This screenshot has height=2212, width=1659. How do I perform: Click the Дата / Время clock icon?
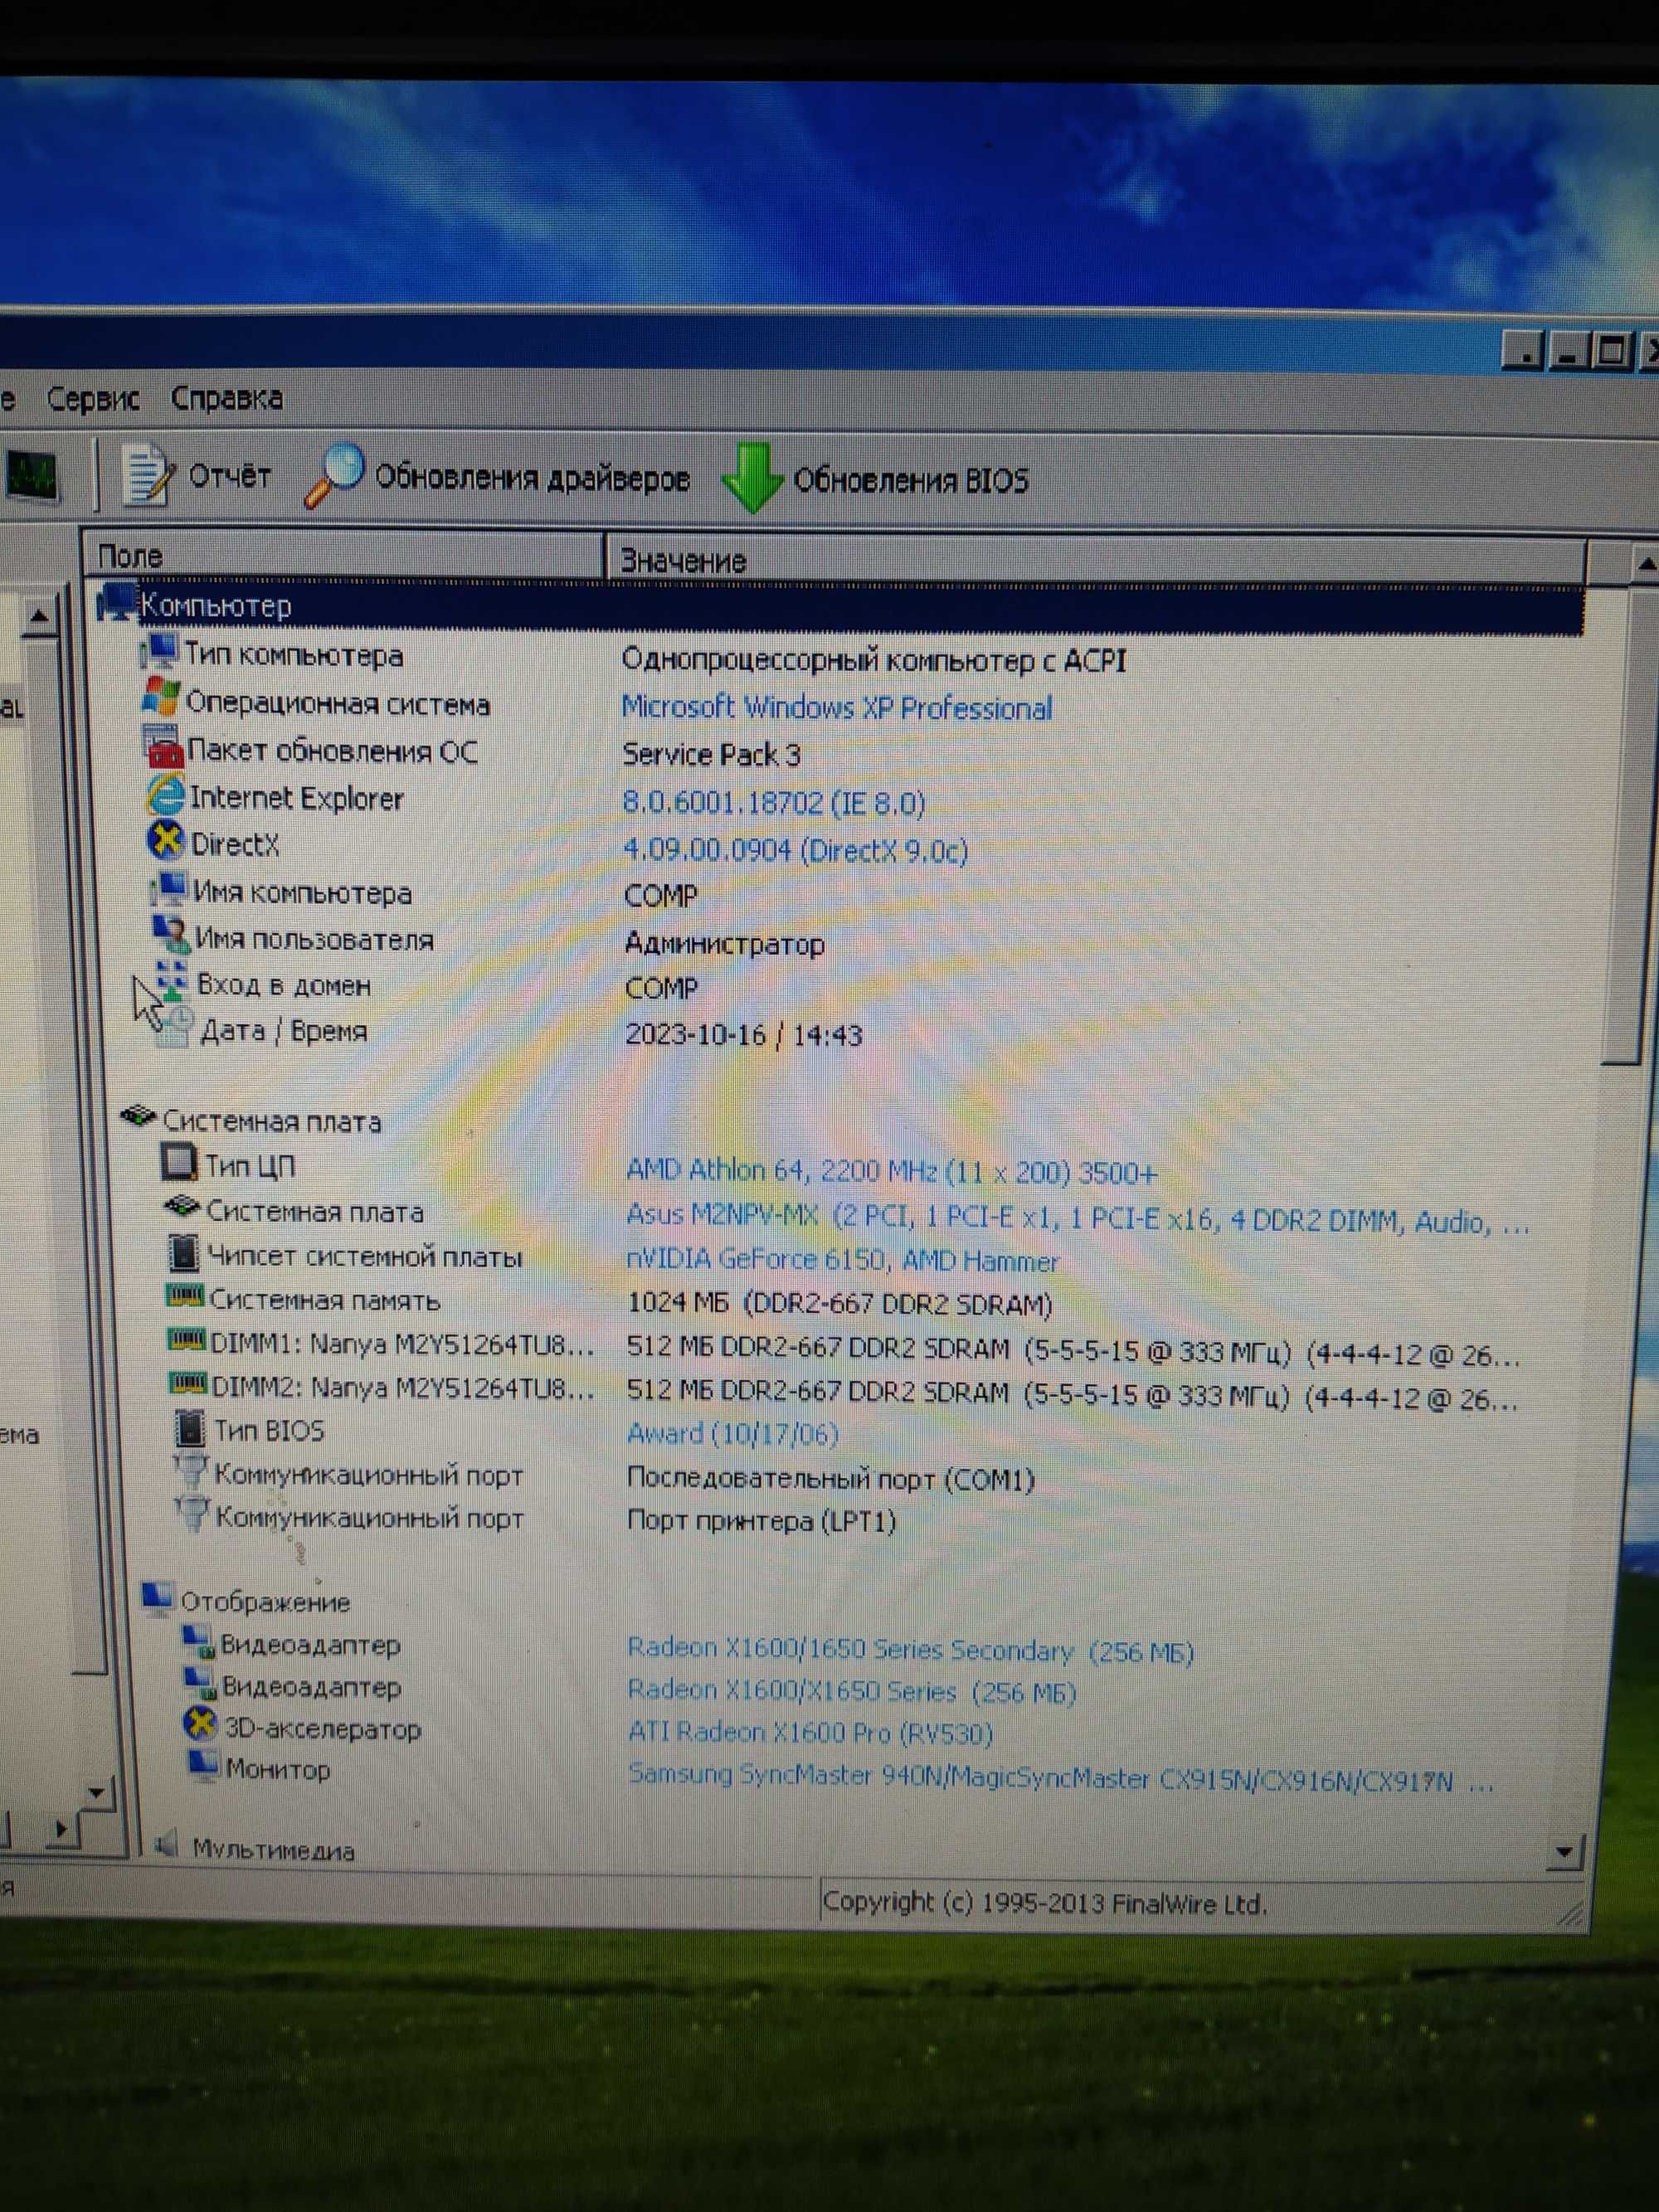coord(176,1026)
